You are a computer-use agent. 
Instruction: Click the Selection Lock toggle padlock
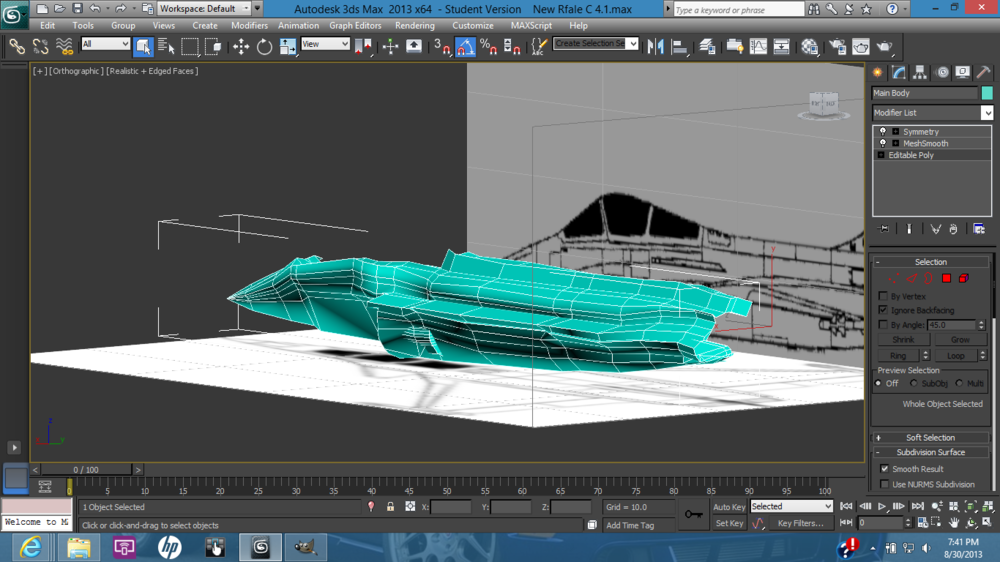[390, 507]
